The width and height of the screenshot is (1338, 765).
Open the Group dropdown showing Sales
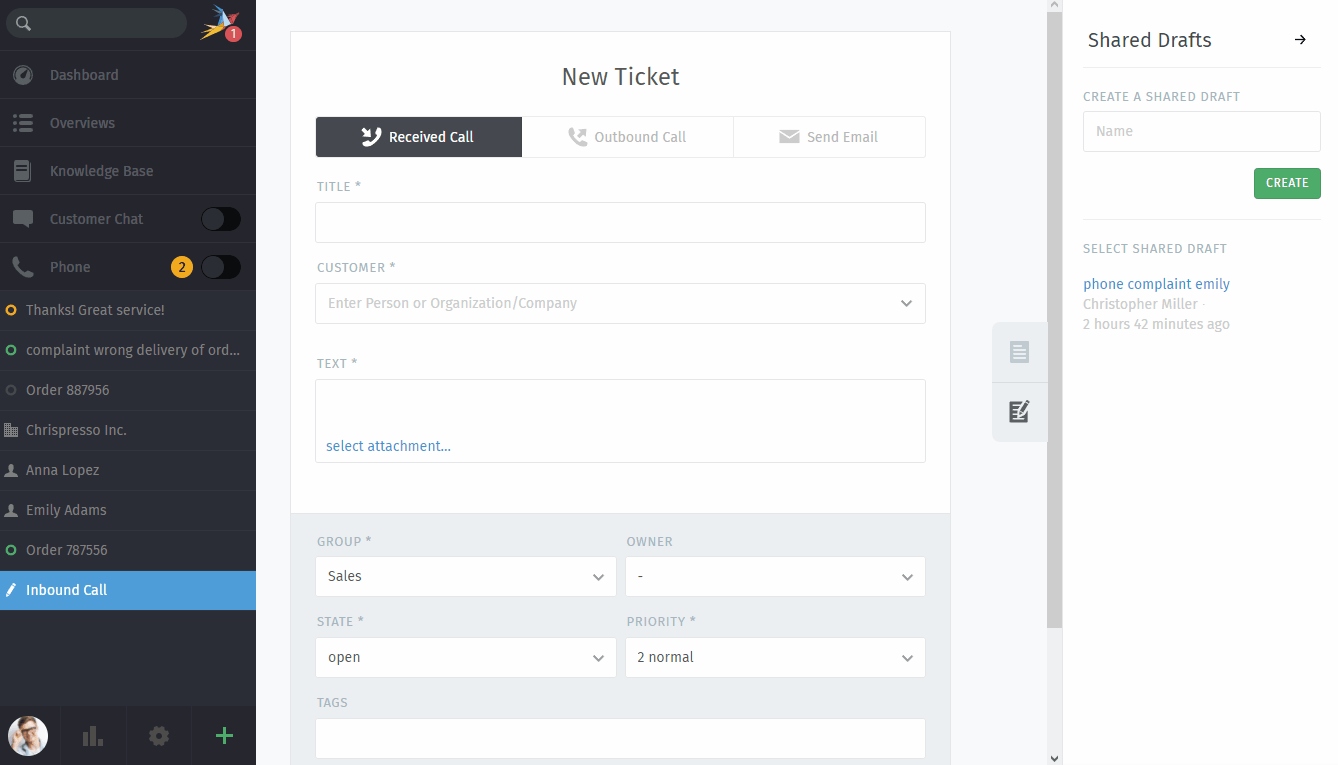(466, 577)
